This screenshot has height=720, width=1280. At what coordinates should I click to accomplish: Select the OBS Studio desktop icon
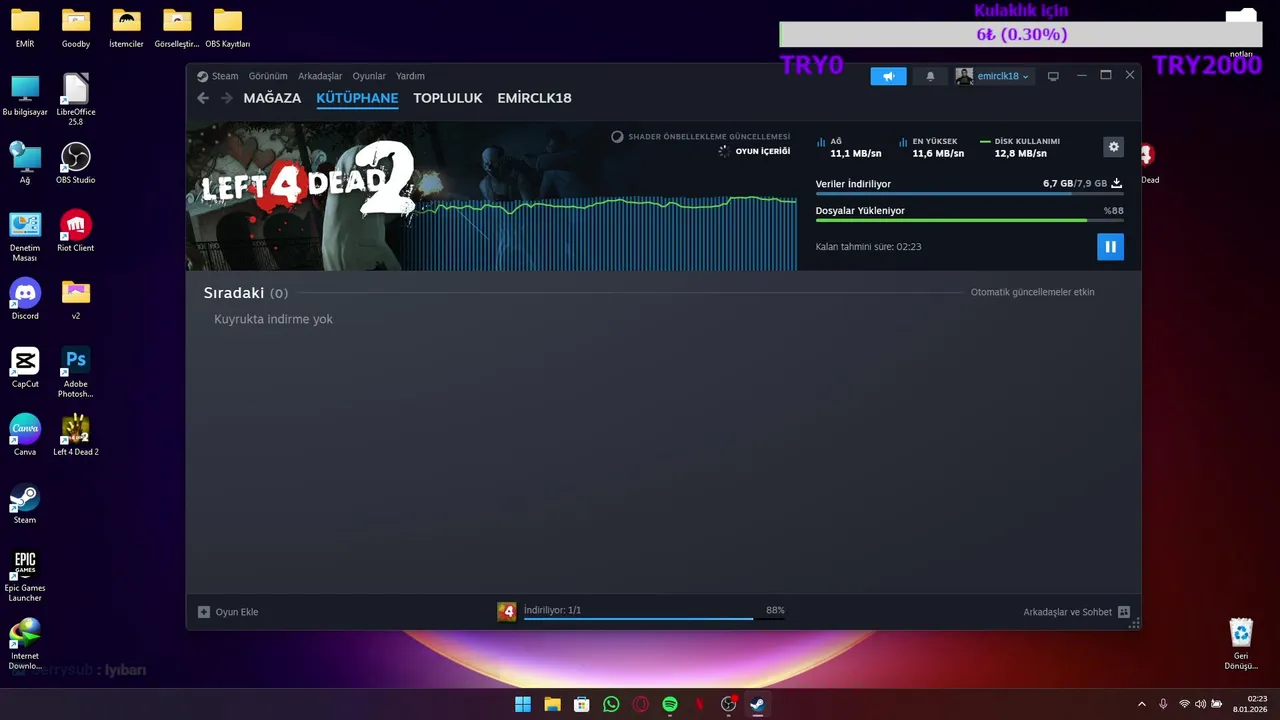coord(76,163)
